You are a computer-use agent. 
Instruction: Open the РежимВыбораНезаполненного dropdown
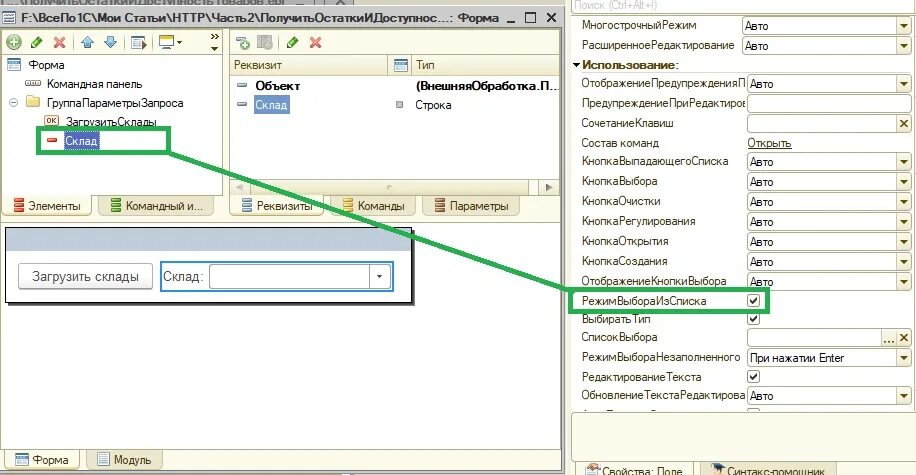[x=904, y=358]
